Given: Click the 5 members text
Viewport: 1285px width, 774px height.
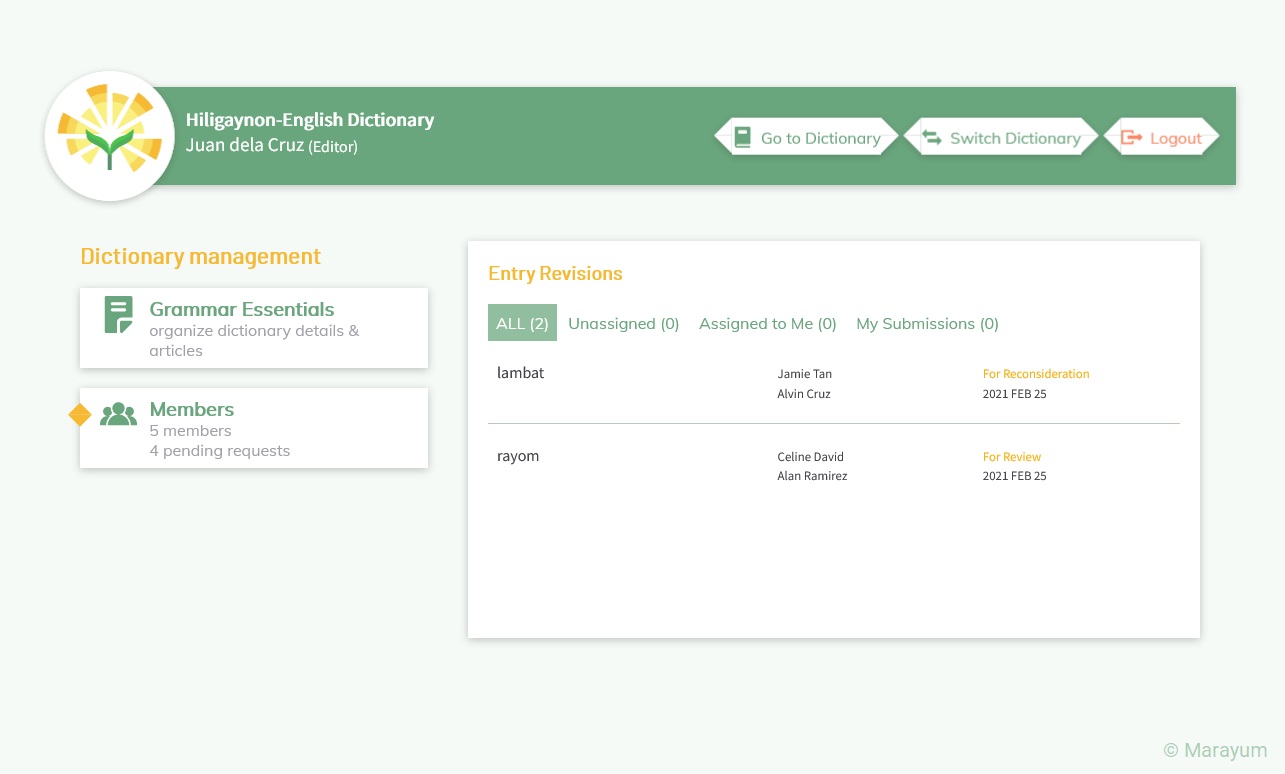Looking at the screenshot, I should click(x=190, y=431).
